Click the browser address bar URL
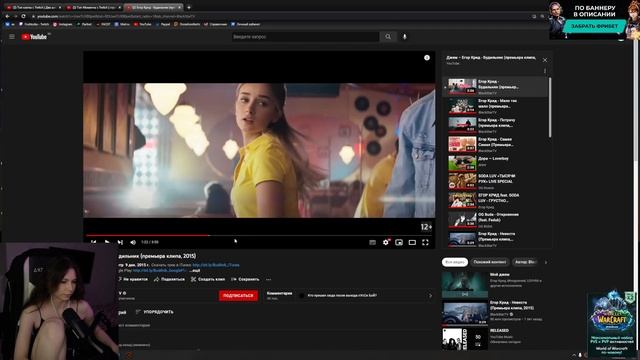Screen dimensions: 640x360 [116, 16]
